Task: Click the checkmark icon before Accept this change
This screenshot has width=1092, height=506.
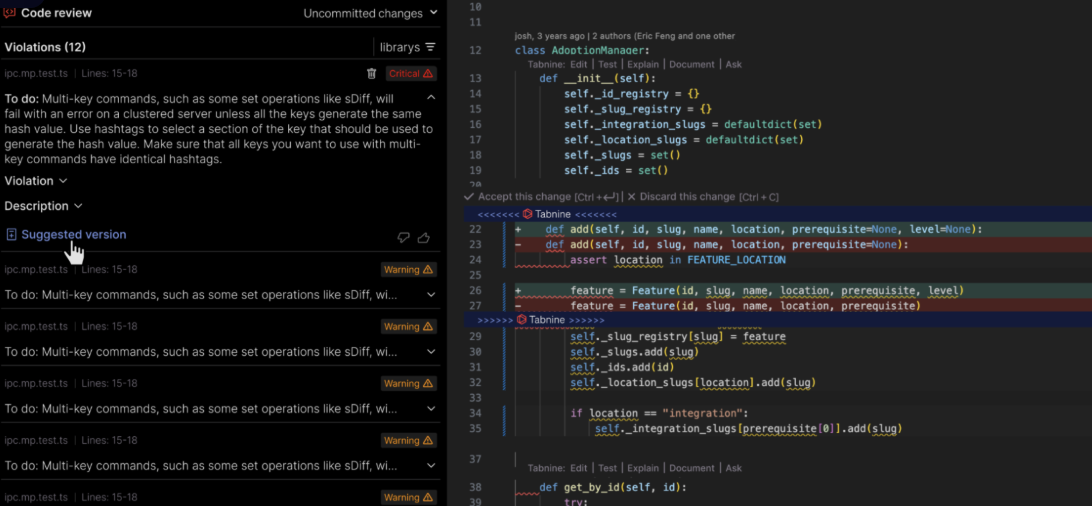Action: [469, 197]
